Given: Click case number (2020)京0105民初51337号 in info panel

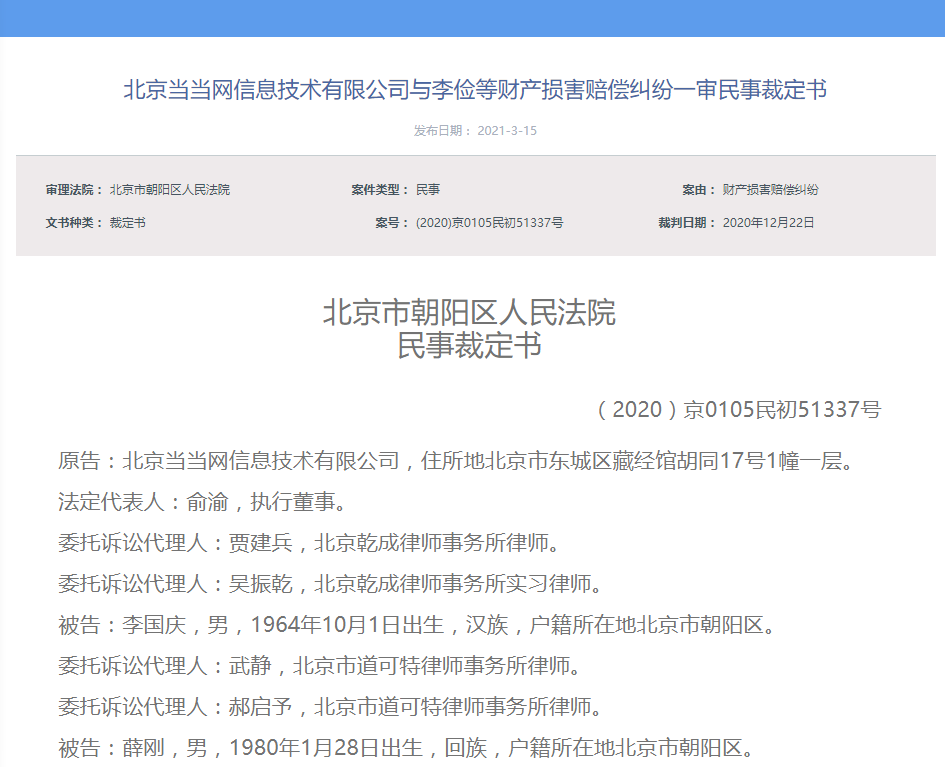Looking at the screenshot, I should (x=489, y=223).
